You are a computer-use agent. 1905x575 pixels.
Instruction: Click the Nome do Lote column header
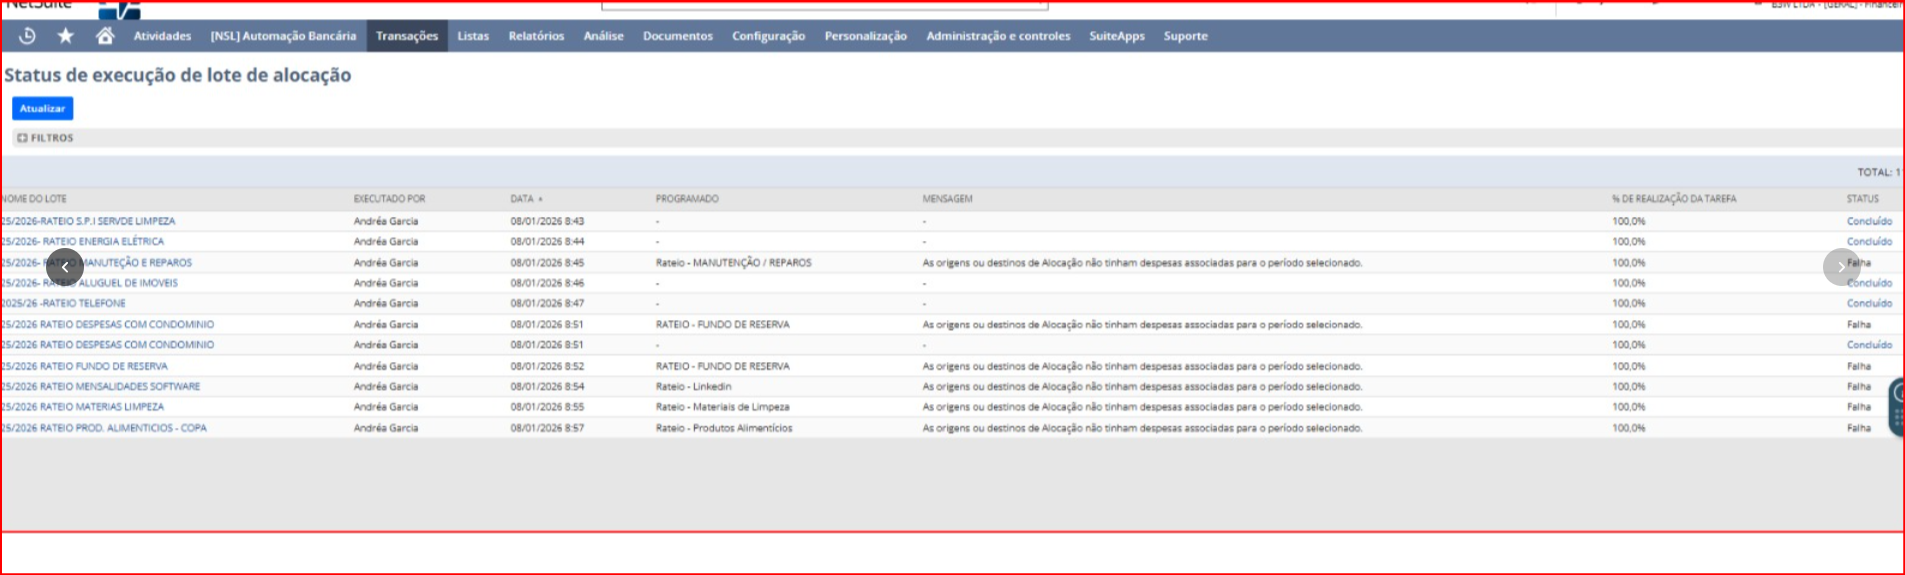tap(35, 199)
